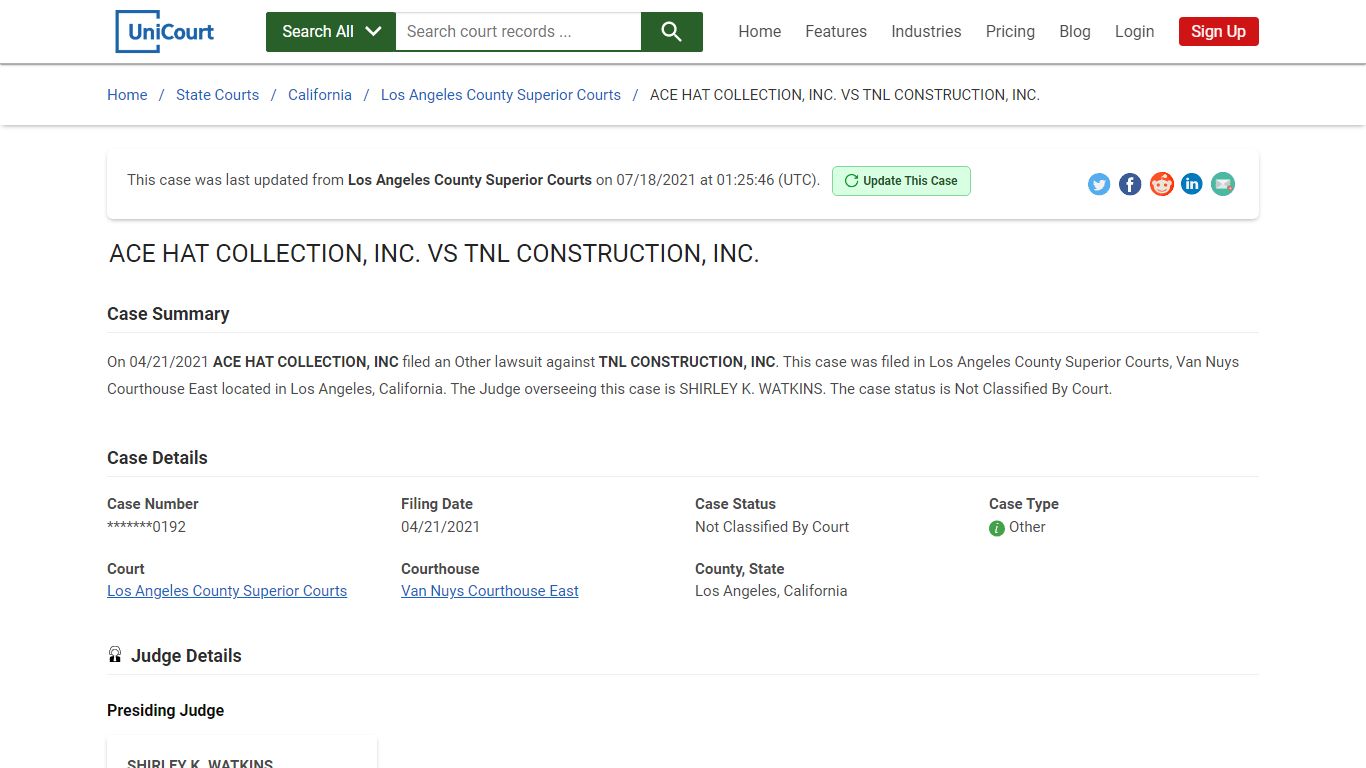The width and height of the screenshot is (1366, 768).
Task: Go to the Home breadcrumb
Action: [127, 95]
